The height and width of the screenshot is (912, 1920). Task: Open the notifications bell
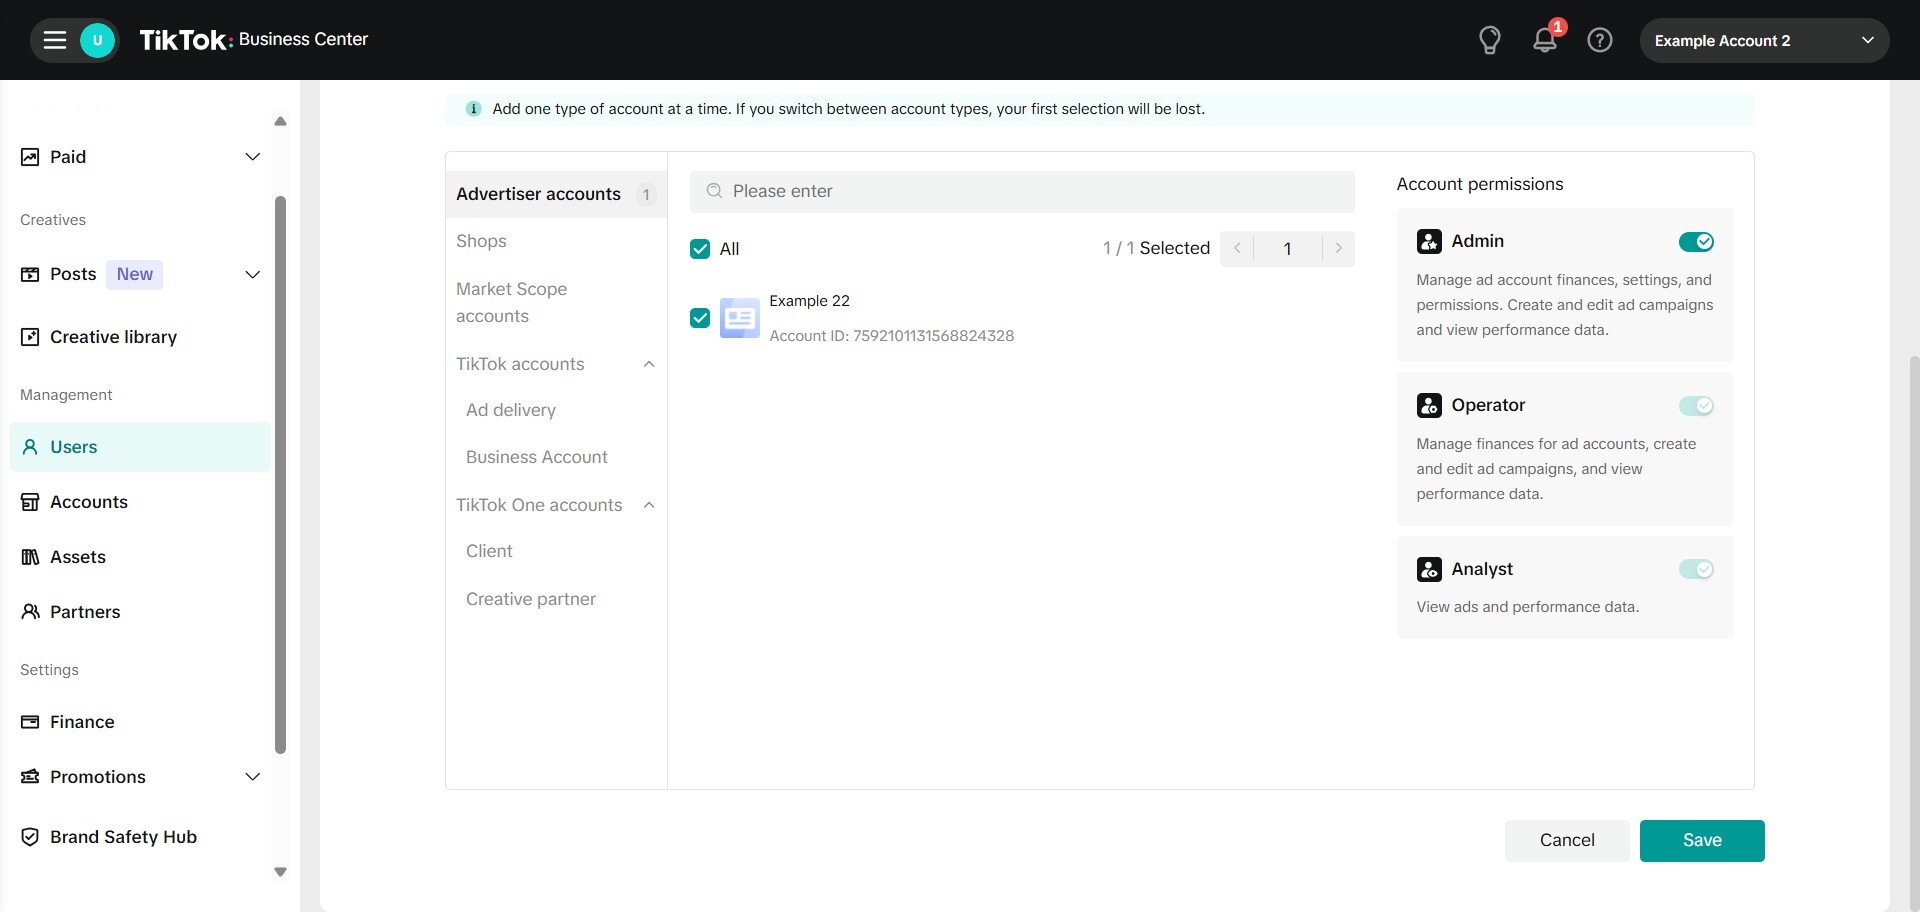tap(1544, 40)
